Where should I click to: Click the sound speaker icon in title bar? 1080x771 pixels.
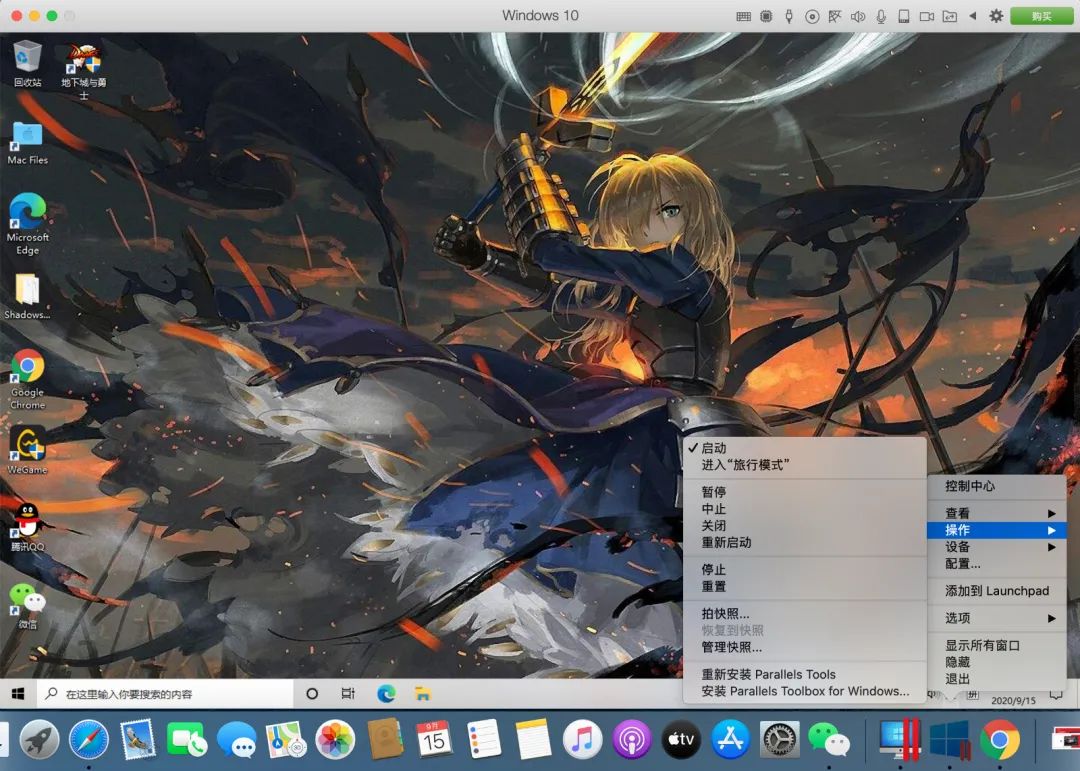coord(858,16)
